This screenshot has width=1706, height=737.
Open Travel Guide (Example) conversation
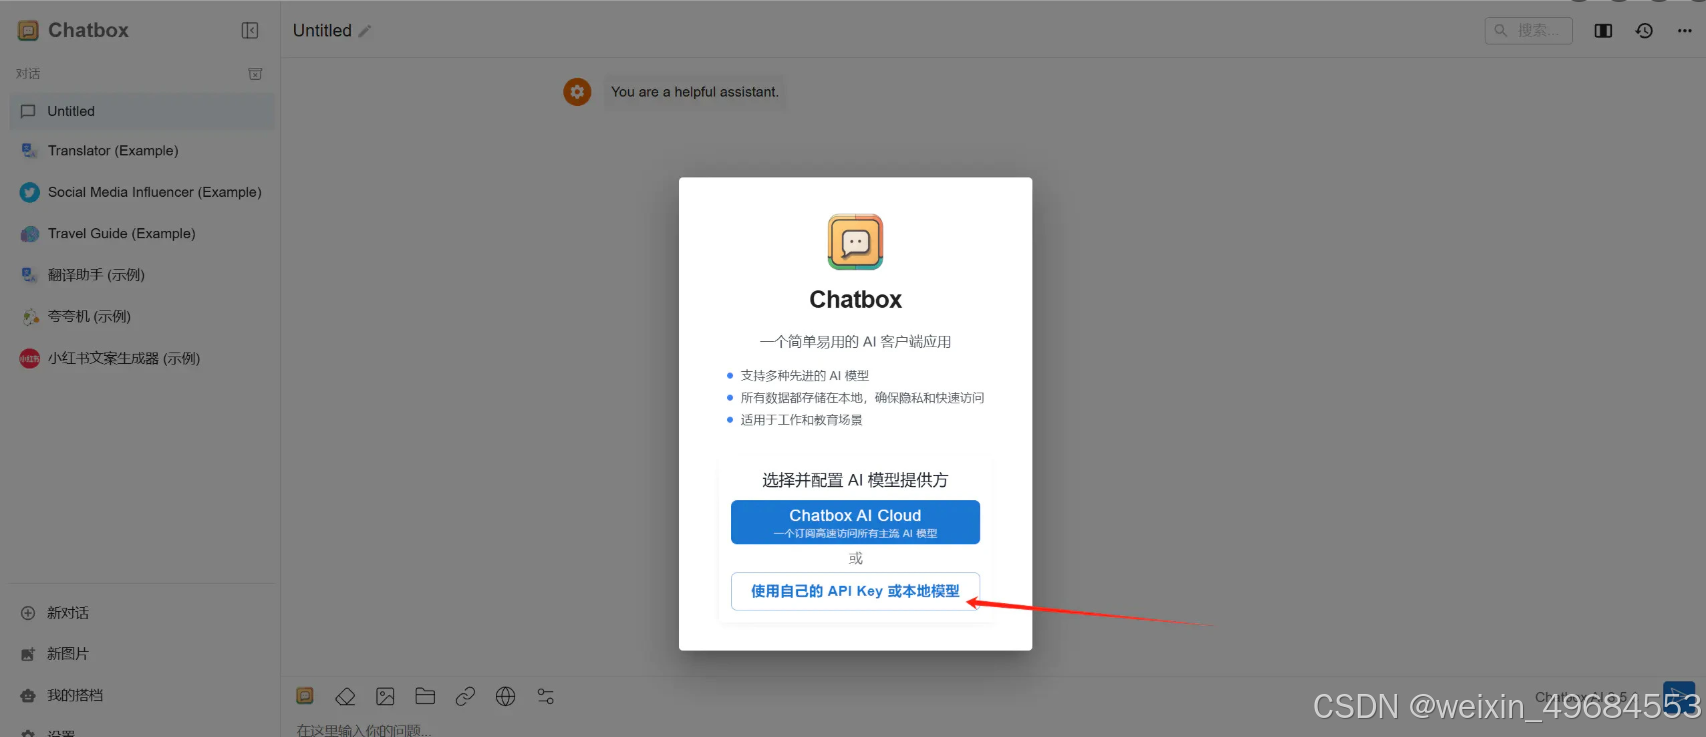[142, 233]
